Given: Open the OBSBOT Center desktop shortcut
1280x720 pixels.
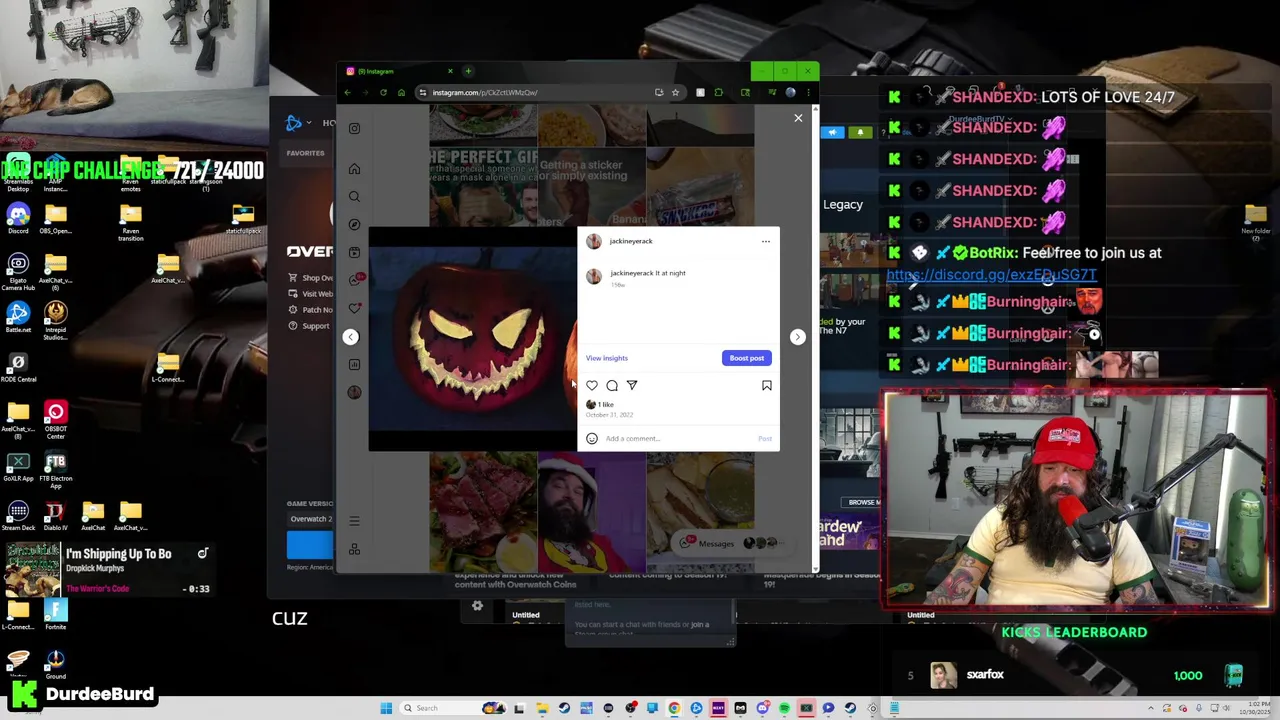Looking at the screenshot, I should [55, 419].
